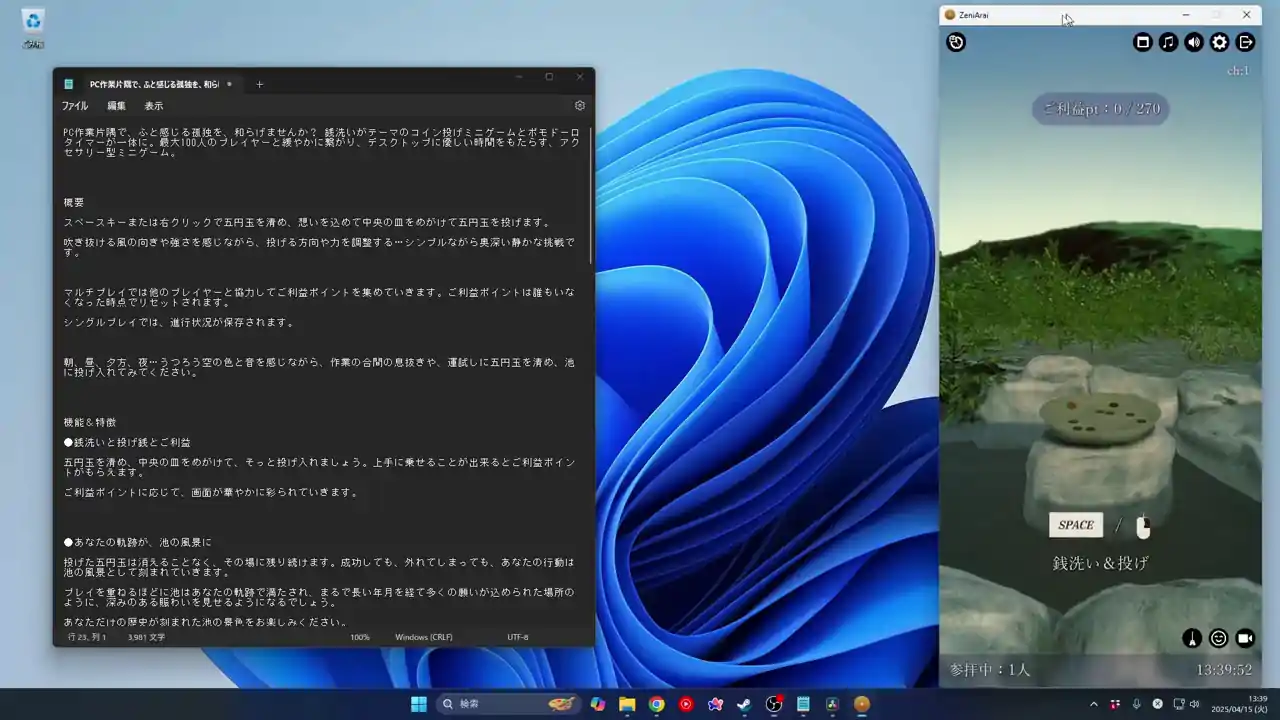
Task: Expand the system tray hidden icons chevron
Action: pos(1093,704)
